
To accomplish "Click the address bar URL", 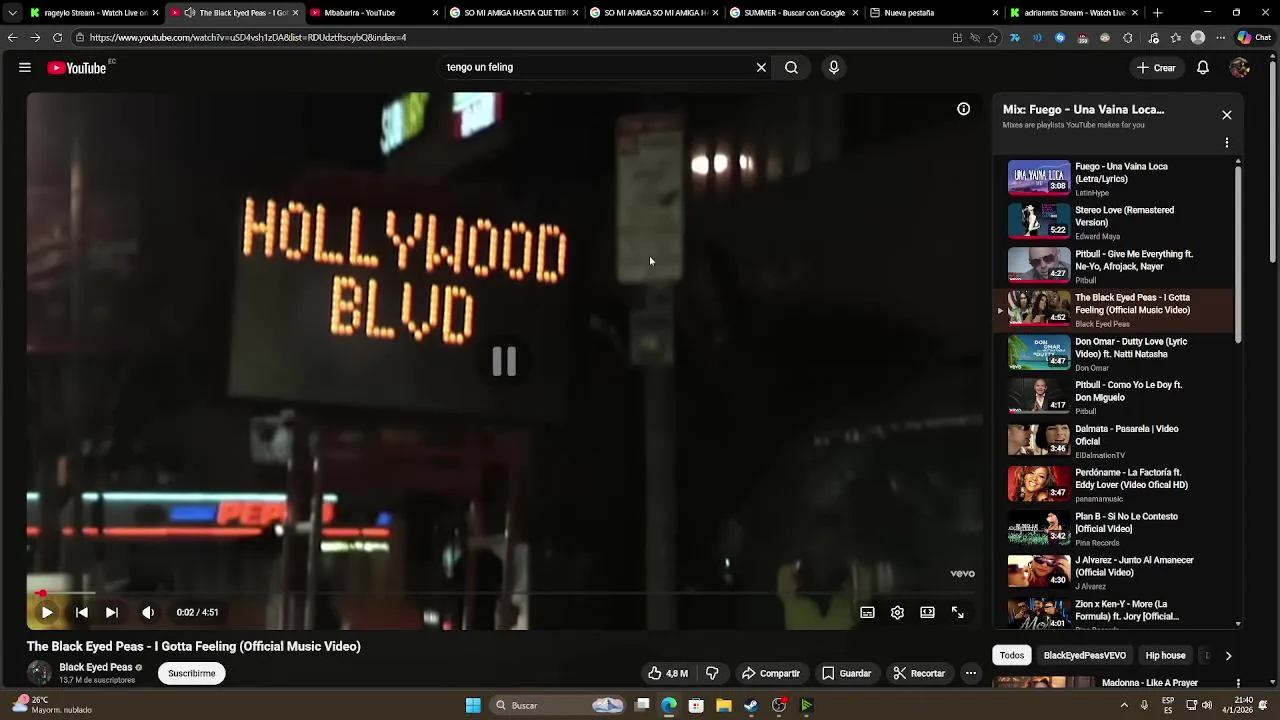I will 248,38.
